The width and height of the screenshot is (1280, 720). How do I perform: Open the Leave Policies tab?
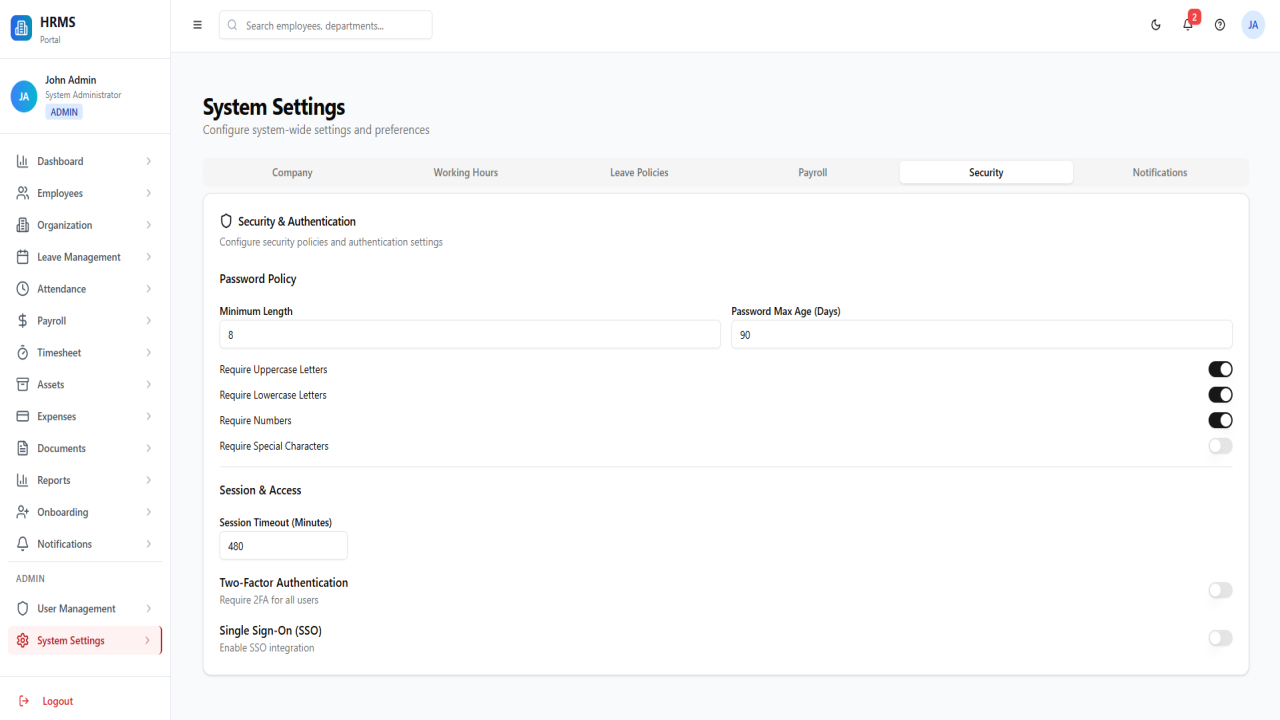tap(639, 172)
